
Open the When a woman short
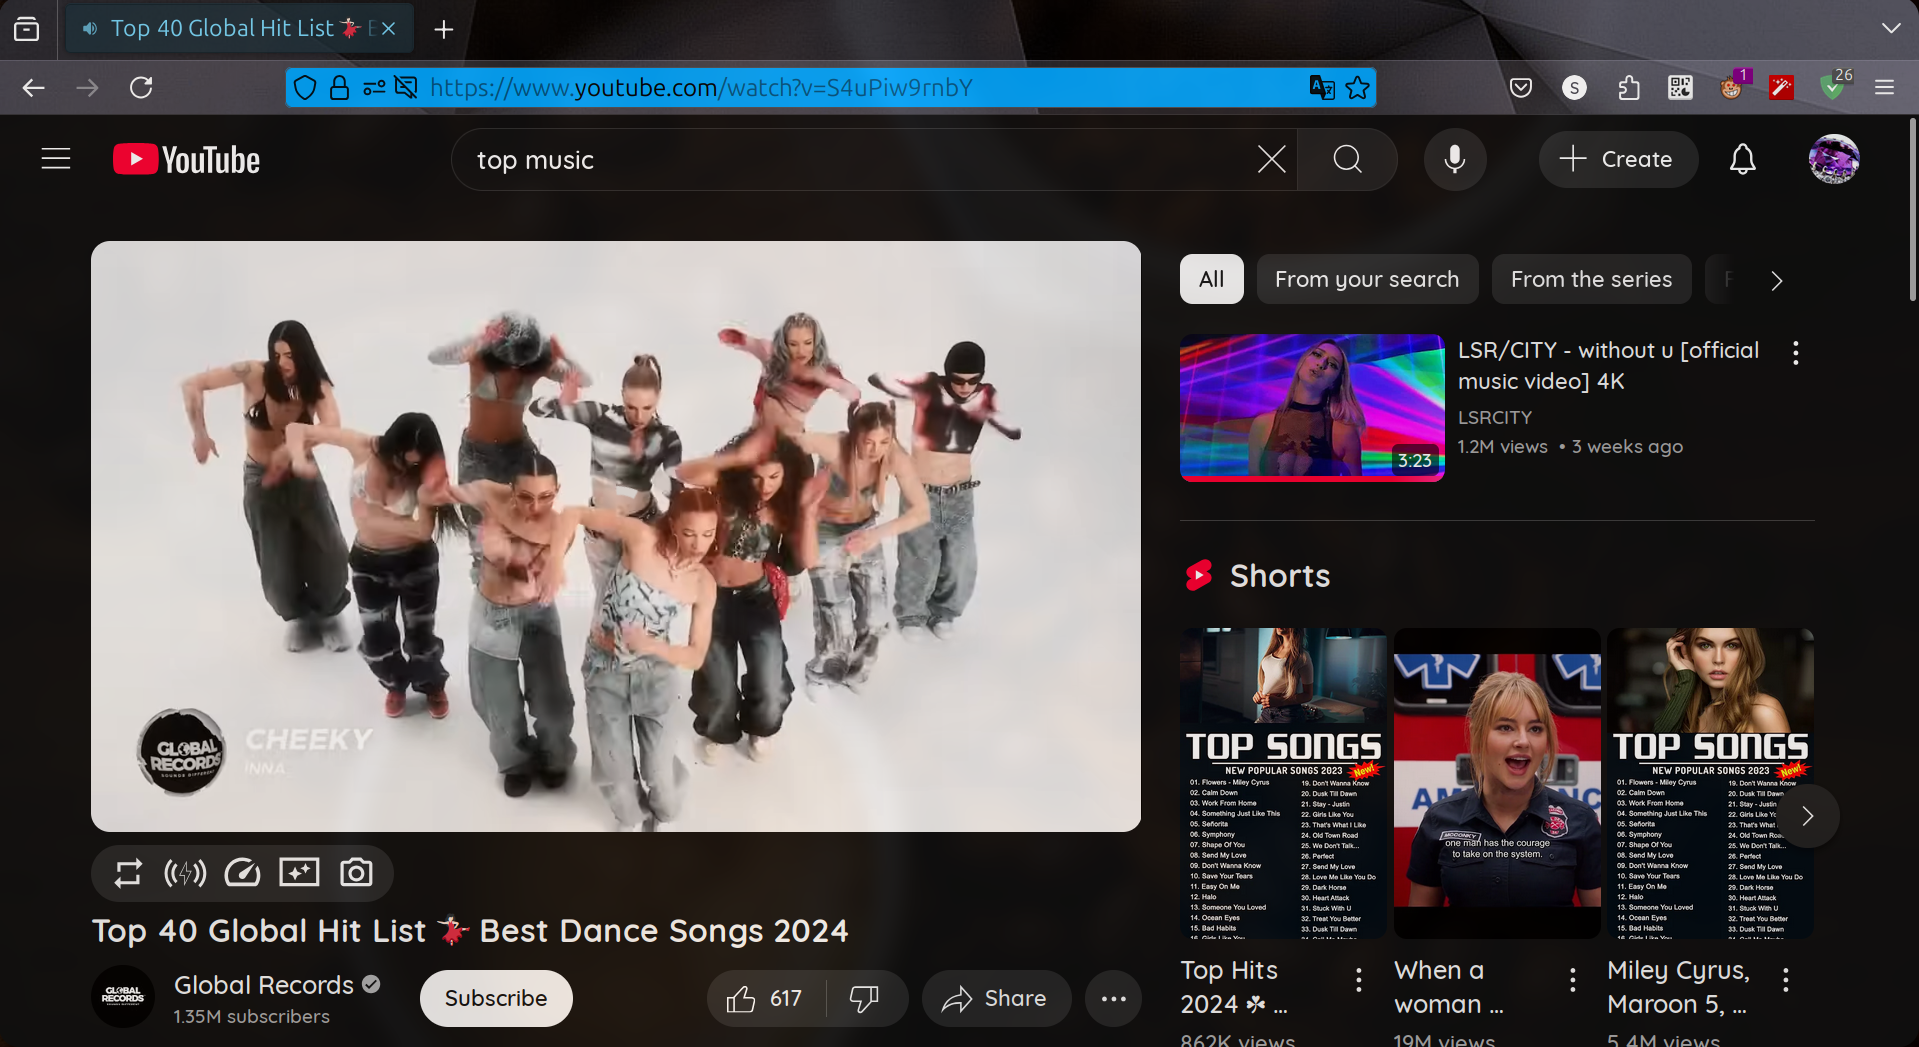point(1497,783)
